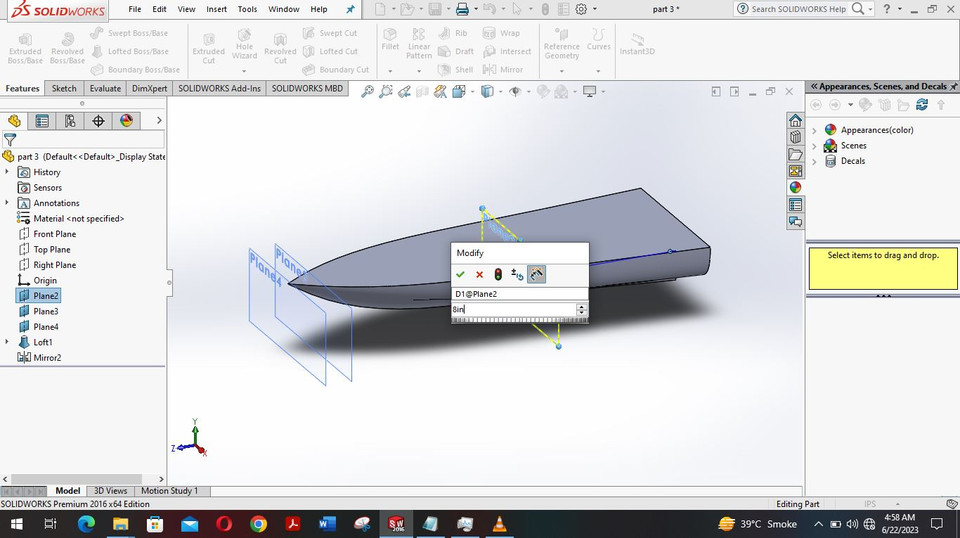
Task: Rebuild model using traffic light icon
Action: (x=498, y=274)
